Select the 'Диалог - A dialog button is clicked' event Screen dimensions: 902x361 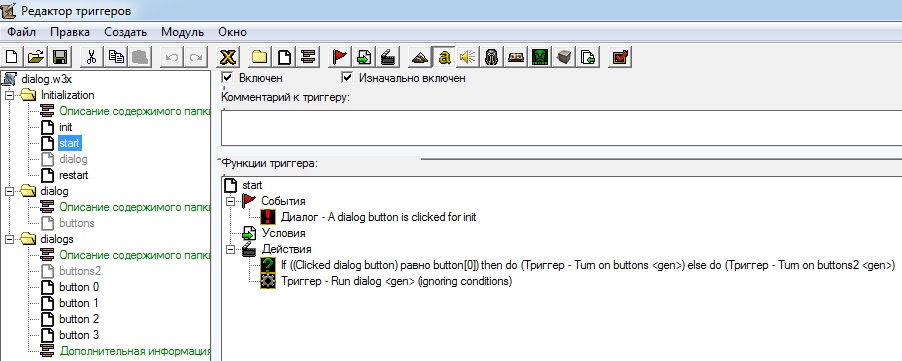click(x=379, y=217)
